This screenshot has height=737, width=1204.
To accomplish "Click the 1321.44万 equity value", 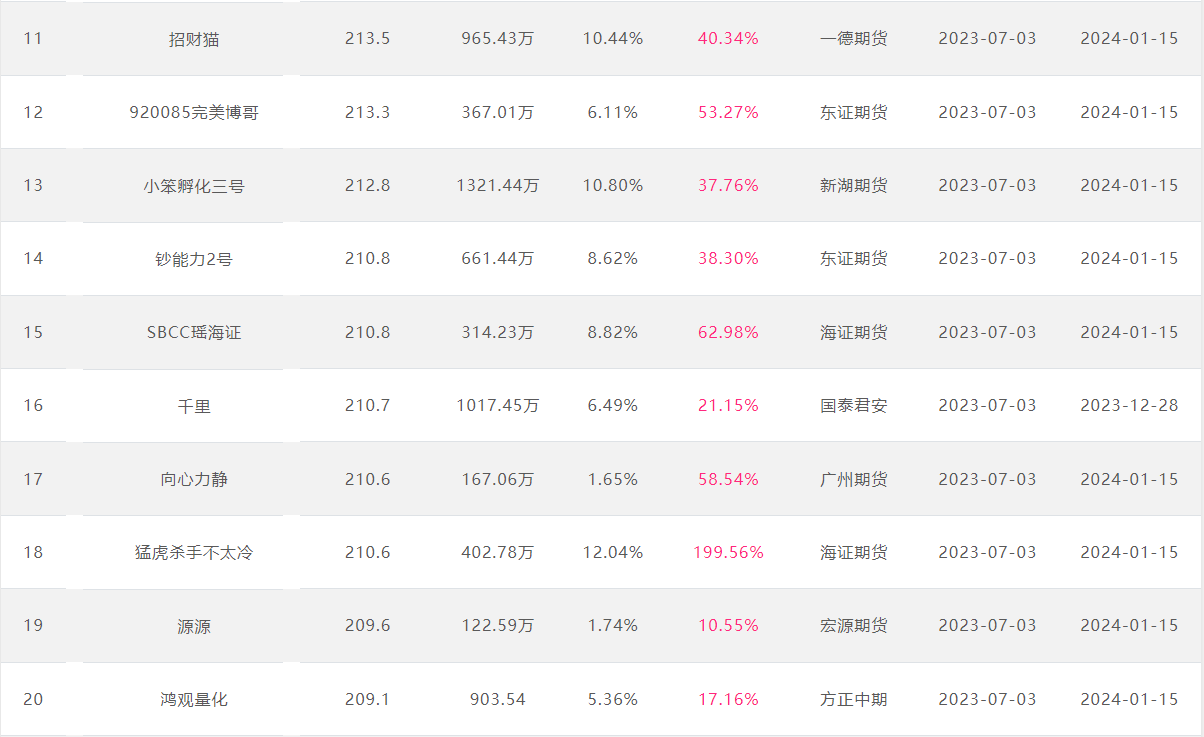I will 498,185.
